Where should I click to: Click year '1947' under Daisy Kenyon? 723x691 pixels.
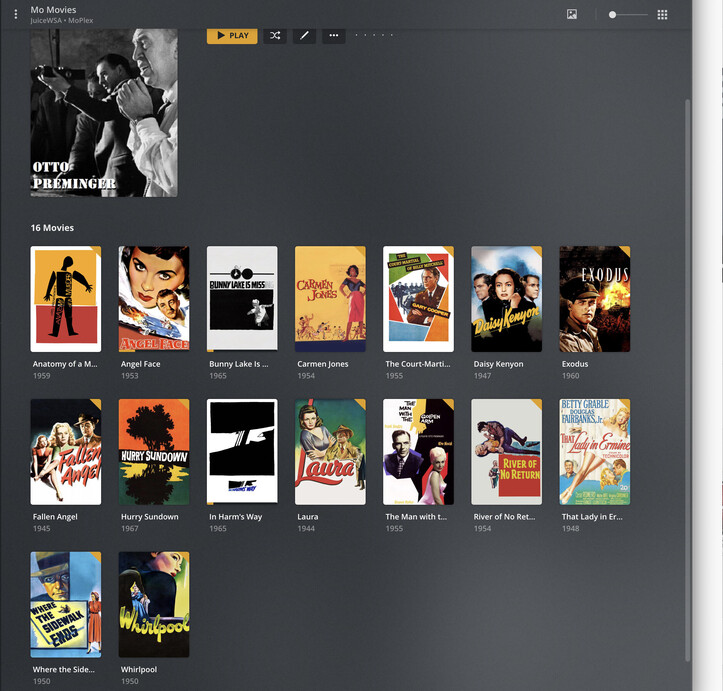click(x=482, y=376)
